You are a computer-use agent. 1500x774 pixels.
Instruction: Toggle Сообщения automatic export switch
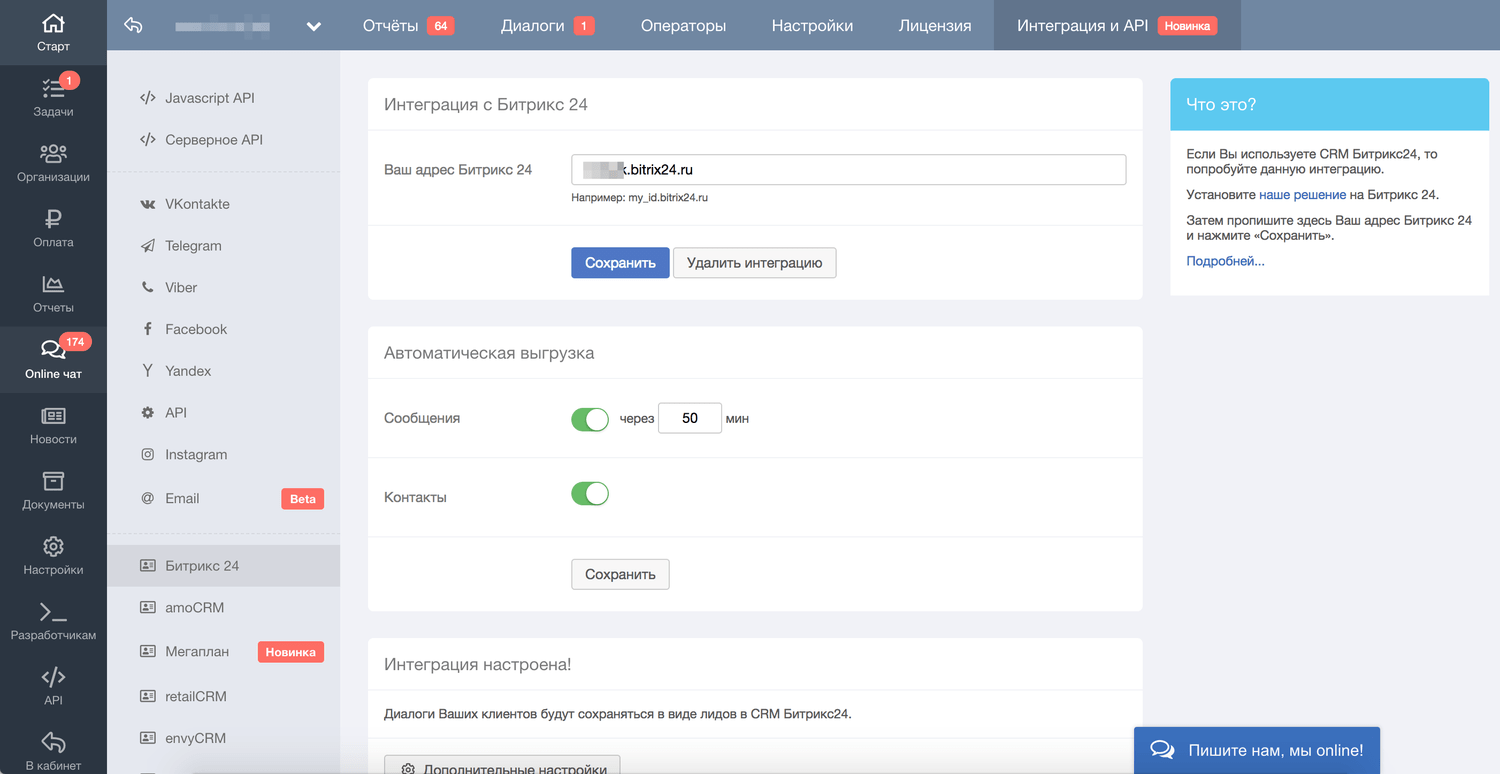pos(590,419)
